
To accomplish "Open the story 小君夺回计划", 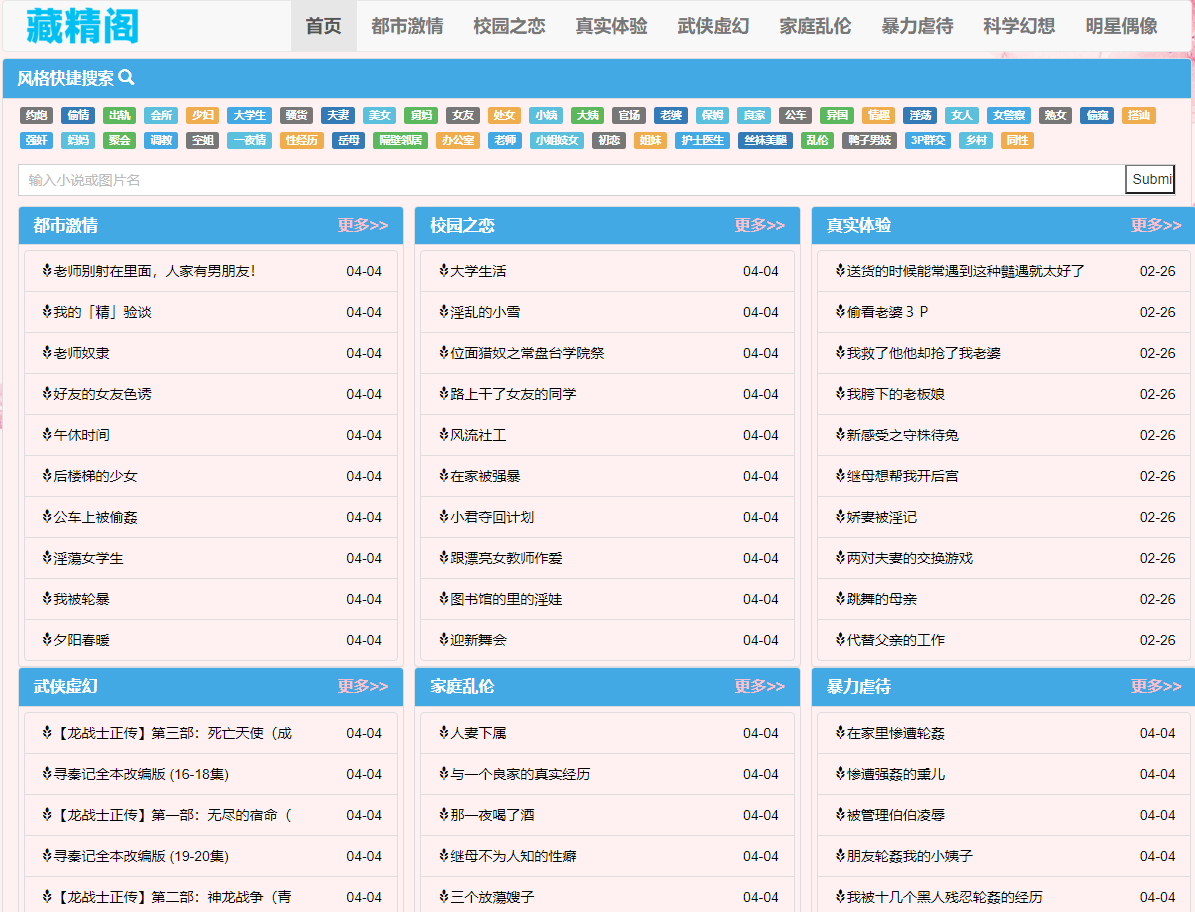I will pos(492,517).
